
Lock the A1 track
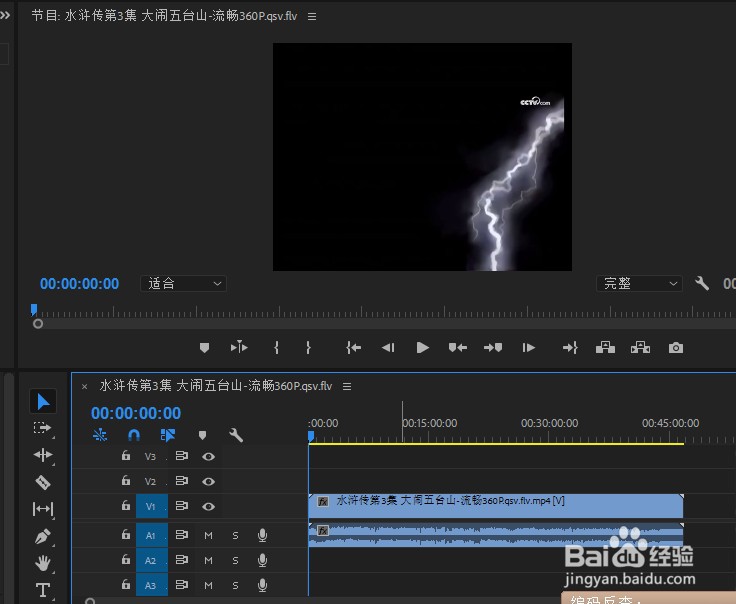[x=126, y=535]
